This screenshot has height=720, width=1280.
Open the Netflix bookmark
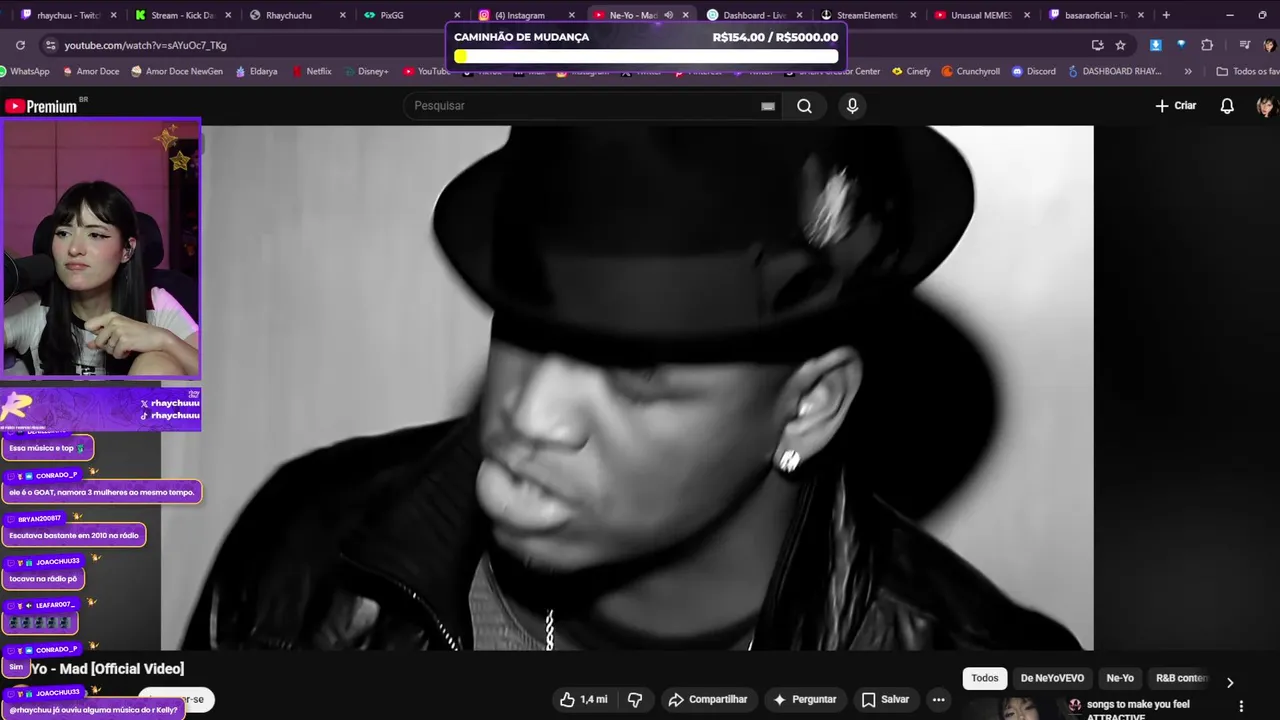coord(311,71)
